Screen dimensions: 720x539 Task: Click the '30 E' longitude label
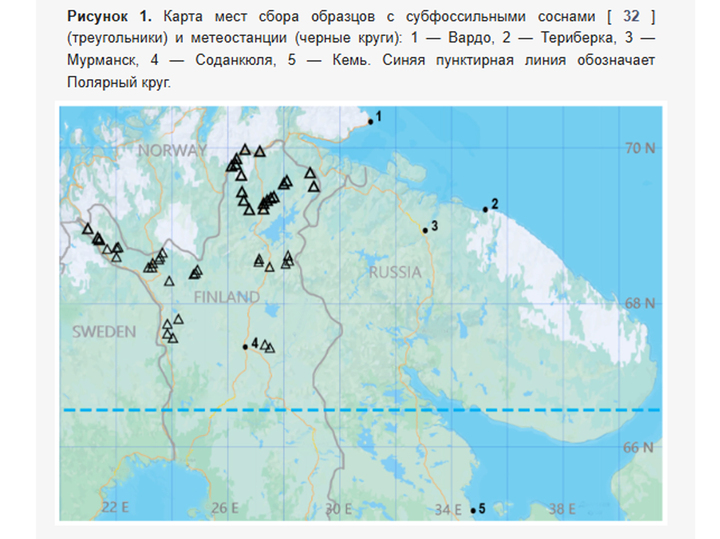pos(338,509)
